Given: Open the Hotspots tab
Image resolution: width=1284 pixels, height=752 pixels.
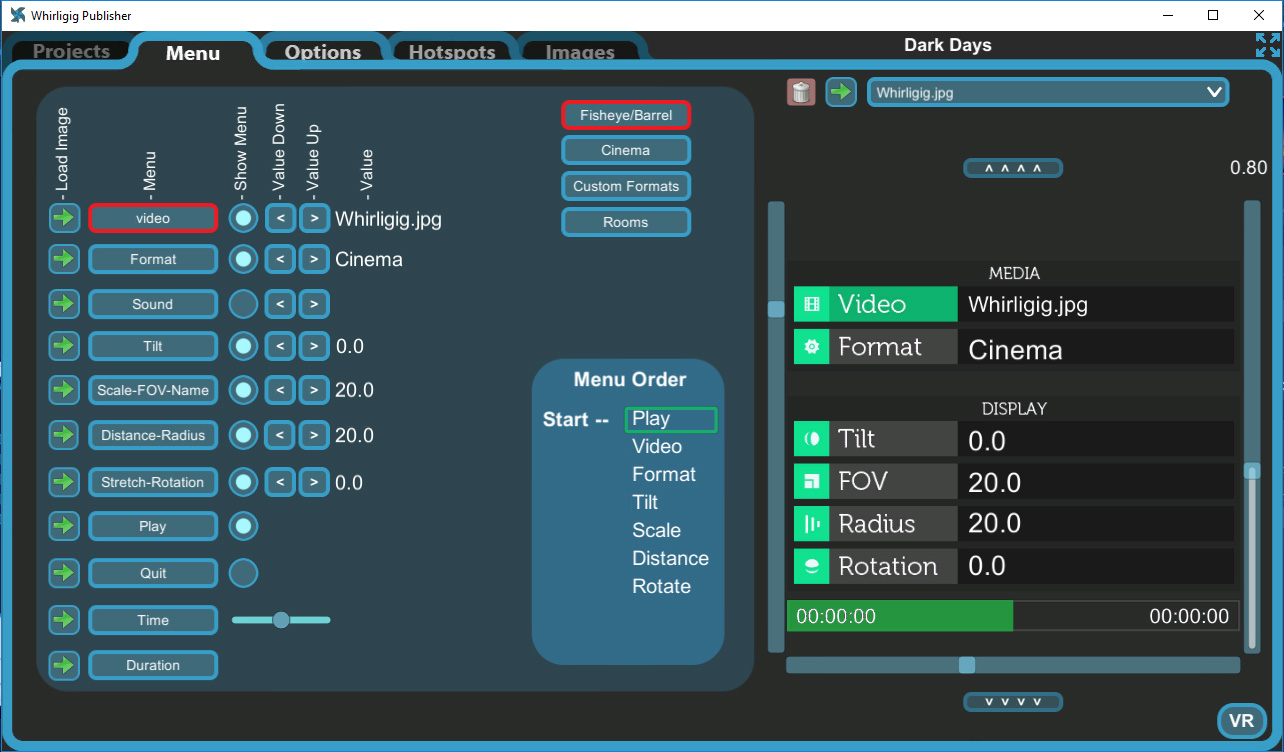Looking at the screenshot, I should [x=452, y=52].
